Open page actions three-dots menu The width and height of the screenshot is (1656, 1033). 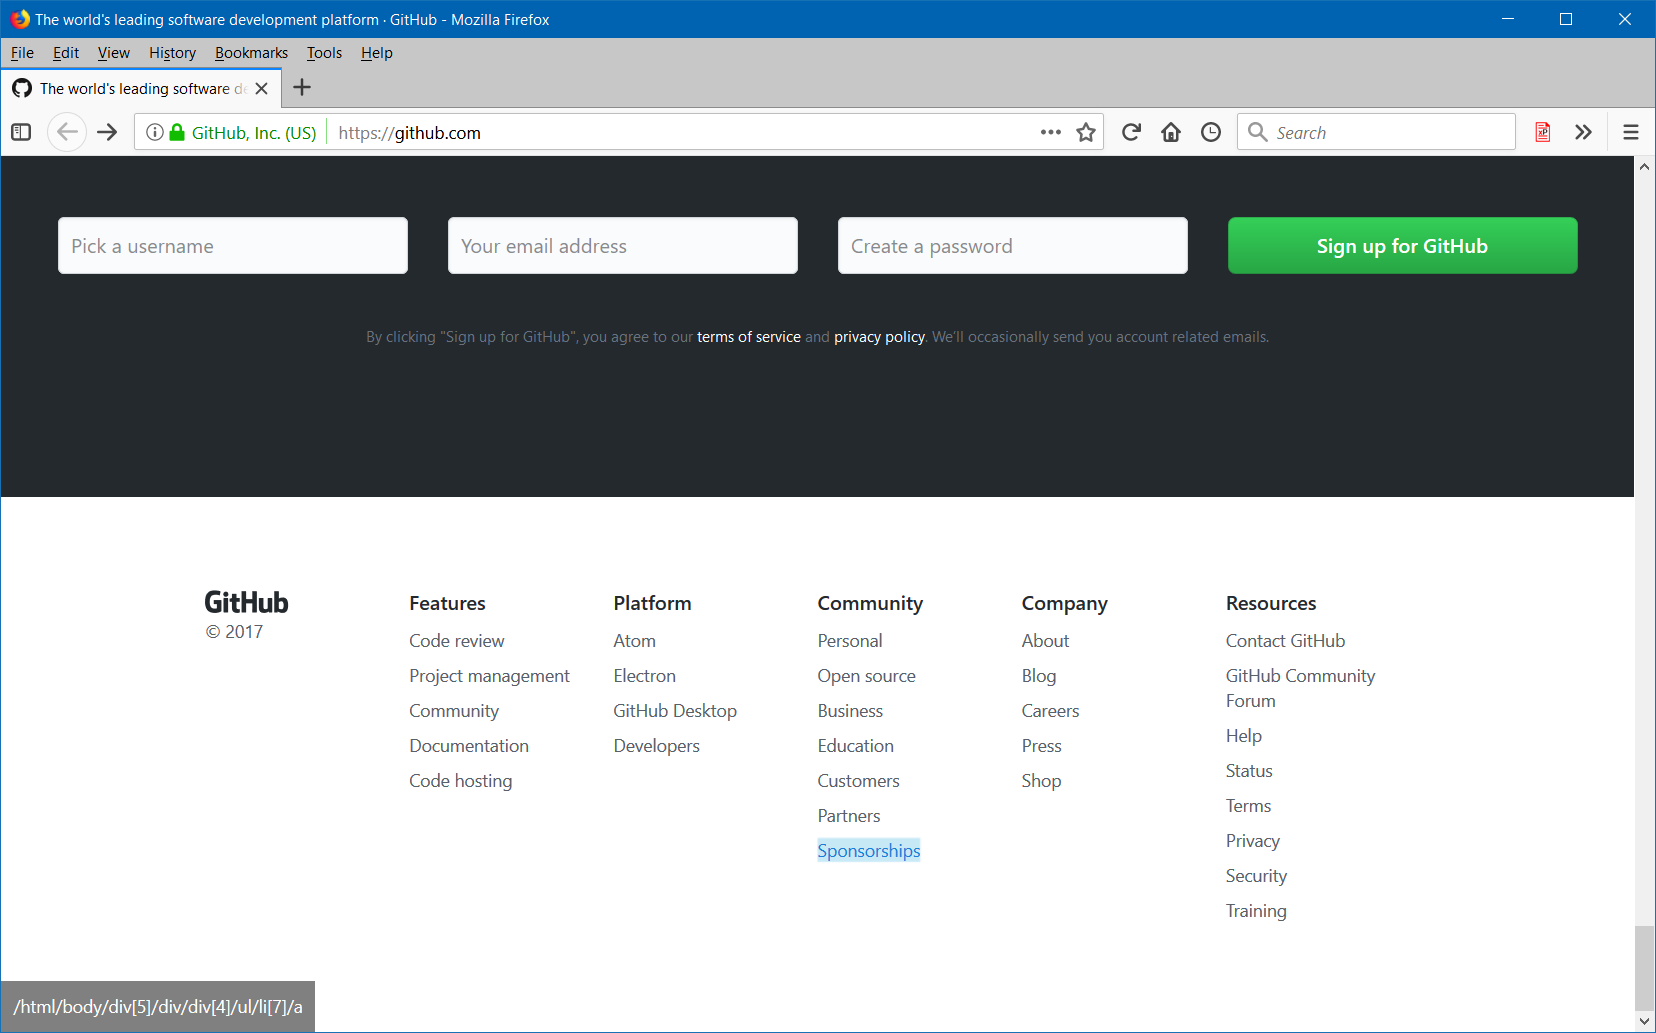[x=1051, y=132]
